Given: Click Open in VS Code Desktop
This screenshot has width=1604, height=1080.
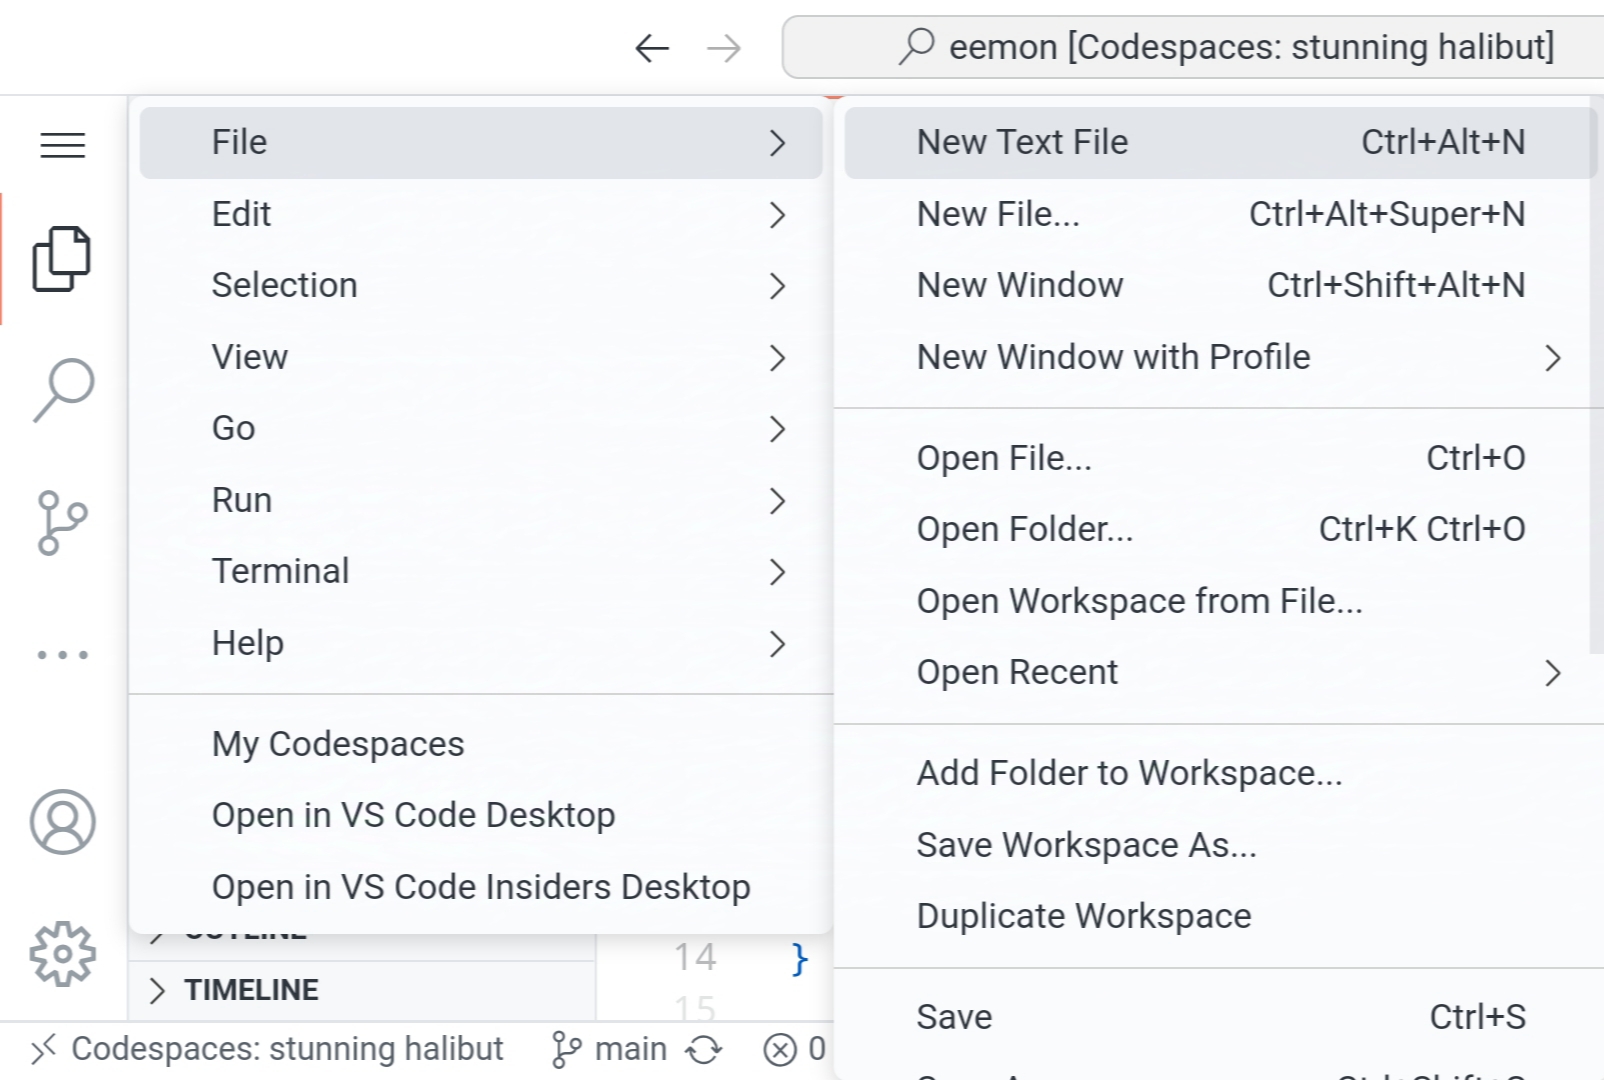Looking at the screenshot, I should 413,815.
